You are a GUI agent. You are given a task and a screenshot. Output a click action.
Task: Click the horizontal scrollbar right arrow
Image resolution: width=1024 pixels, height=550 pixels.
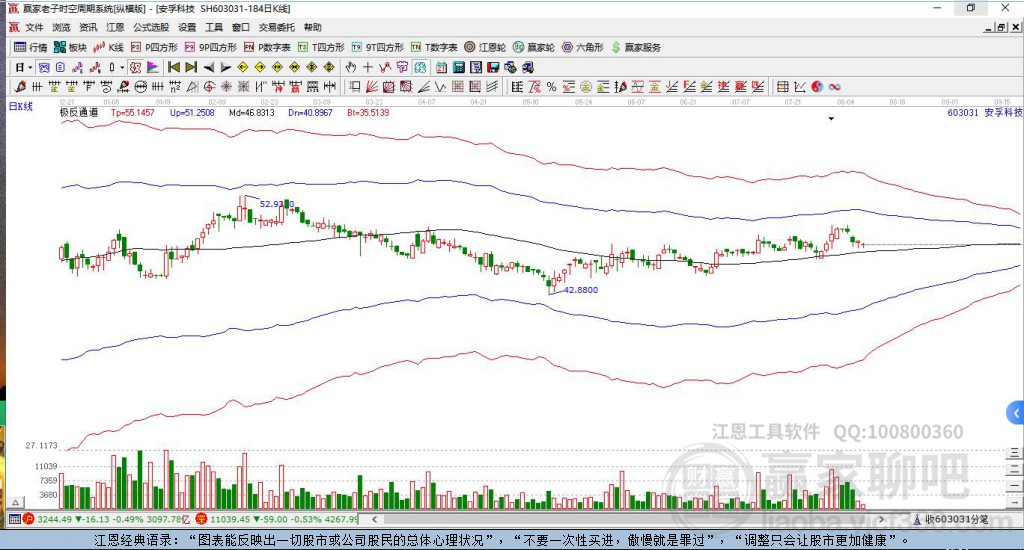coord(882,519)
